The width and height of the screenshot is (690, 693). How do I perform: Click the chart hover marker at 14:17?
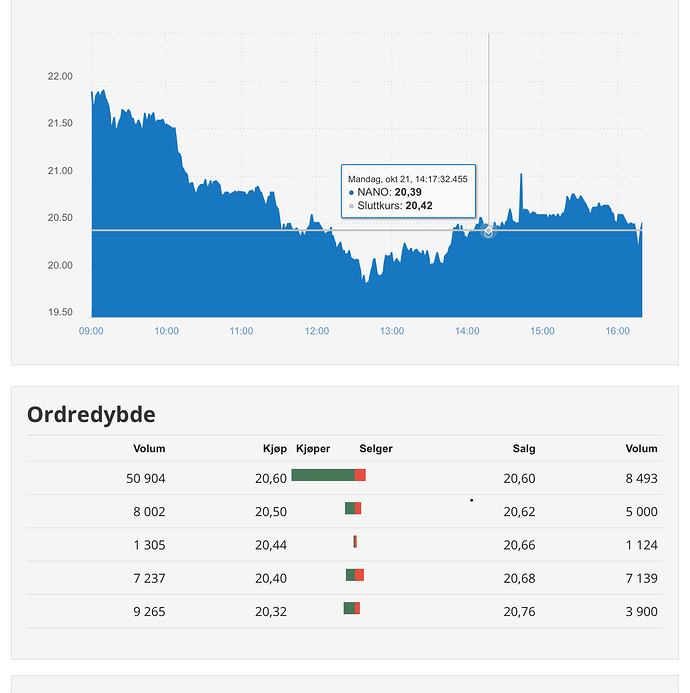tap(488, 231)
